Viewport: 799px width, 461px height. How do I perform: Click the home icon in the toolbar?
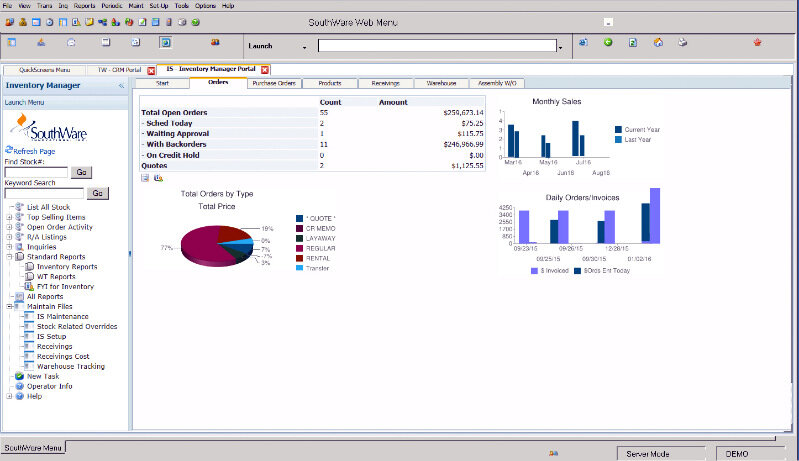[x=658, y=43]
